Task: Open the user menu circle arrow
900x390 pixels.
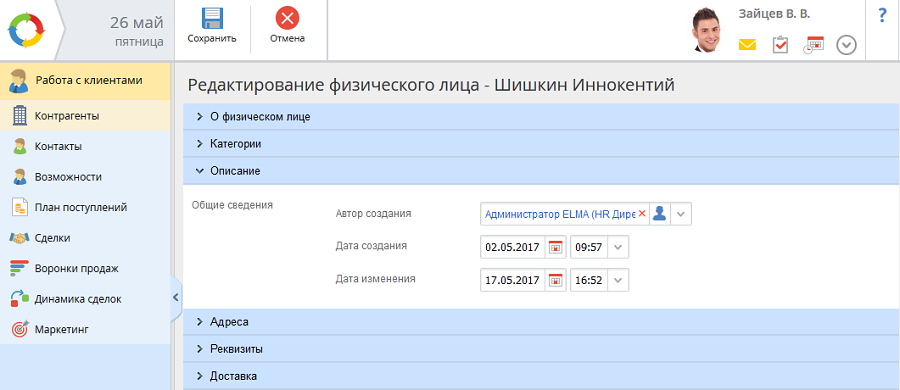Action: tap(847, 45)
